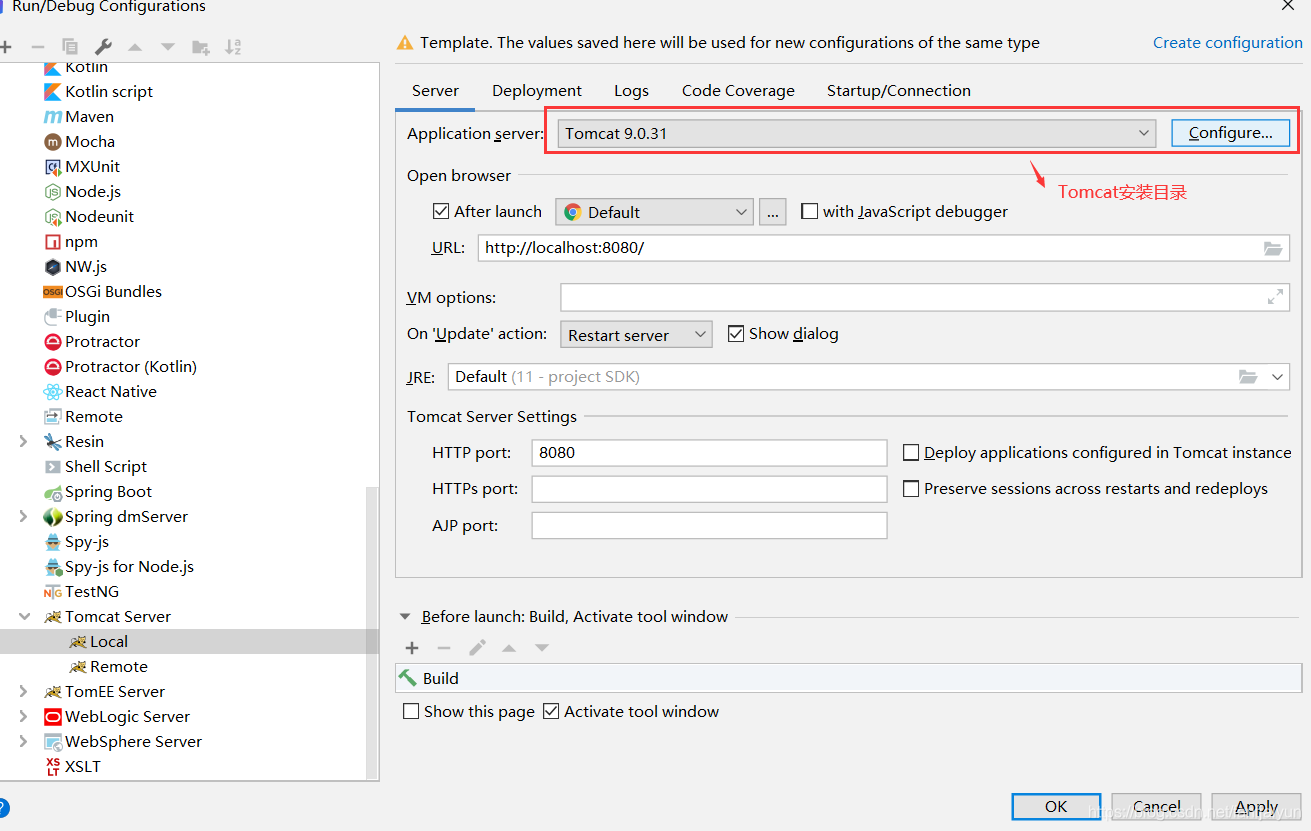
Task: Edit the Before launch task with pencil icon
Action: click(477, 648)
